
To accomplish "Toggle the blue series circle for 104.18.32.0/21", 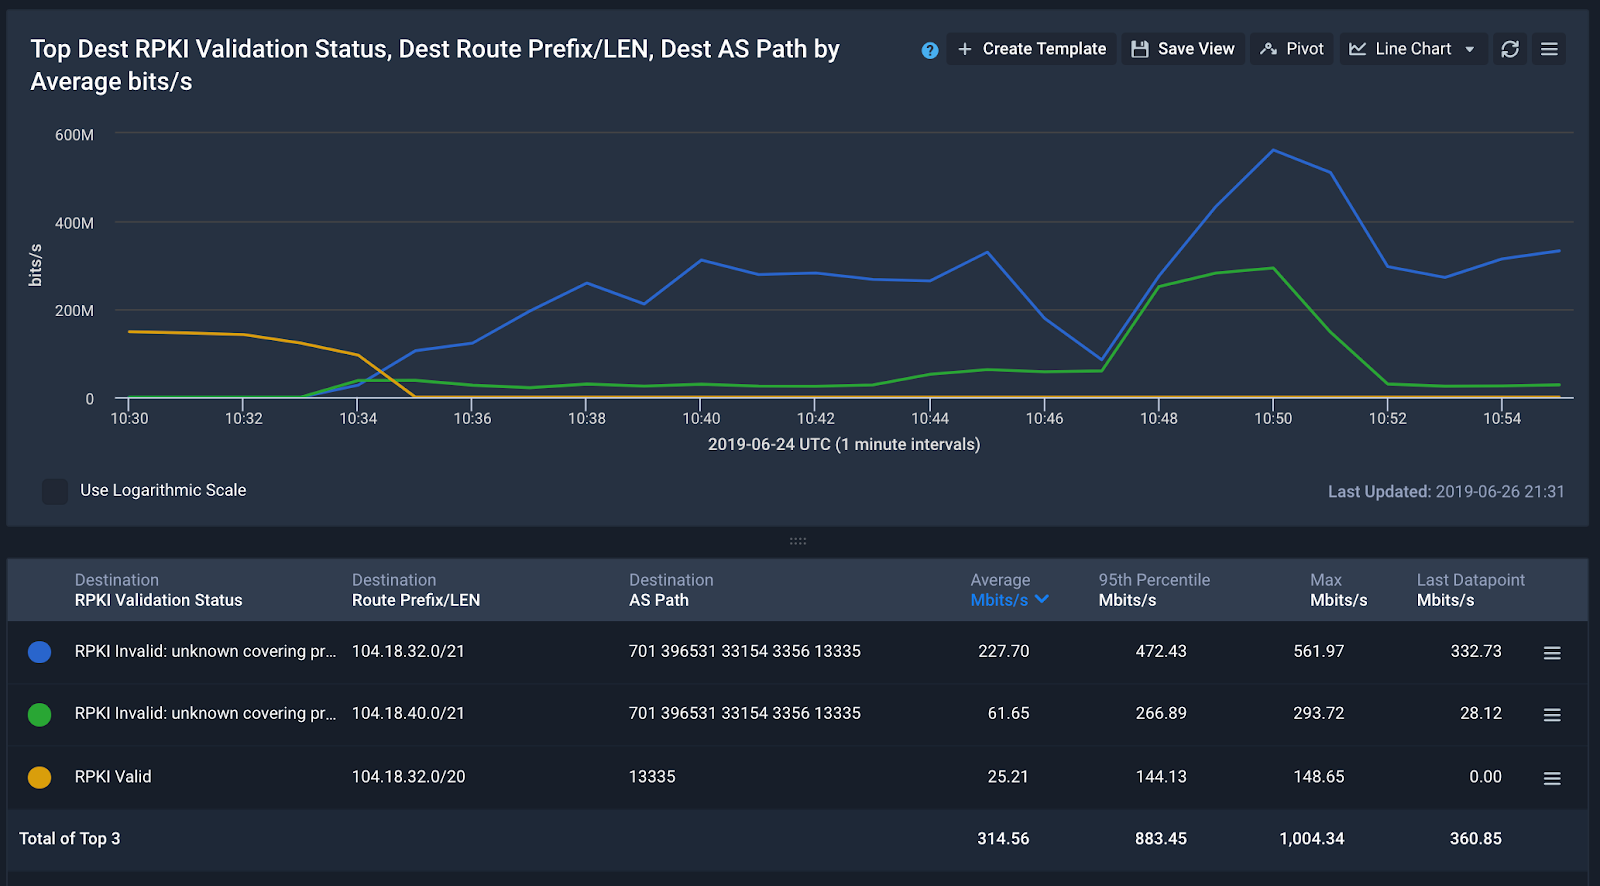I will tap(40, 652).
